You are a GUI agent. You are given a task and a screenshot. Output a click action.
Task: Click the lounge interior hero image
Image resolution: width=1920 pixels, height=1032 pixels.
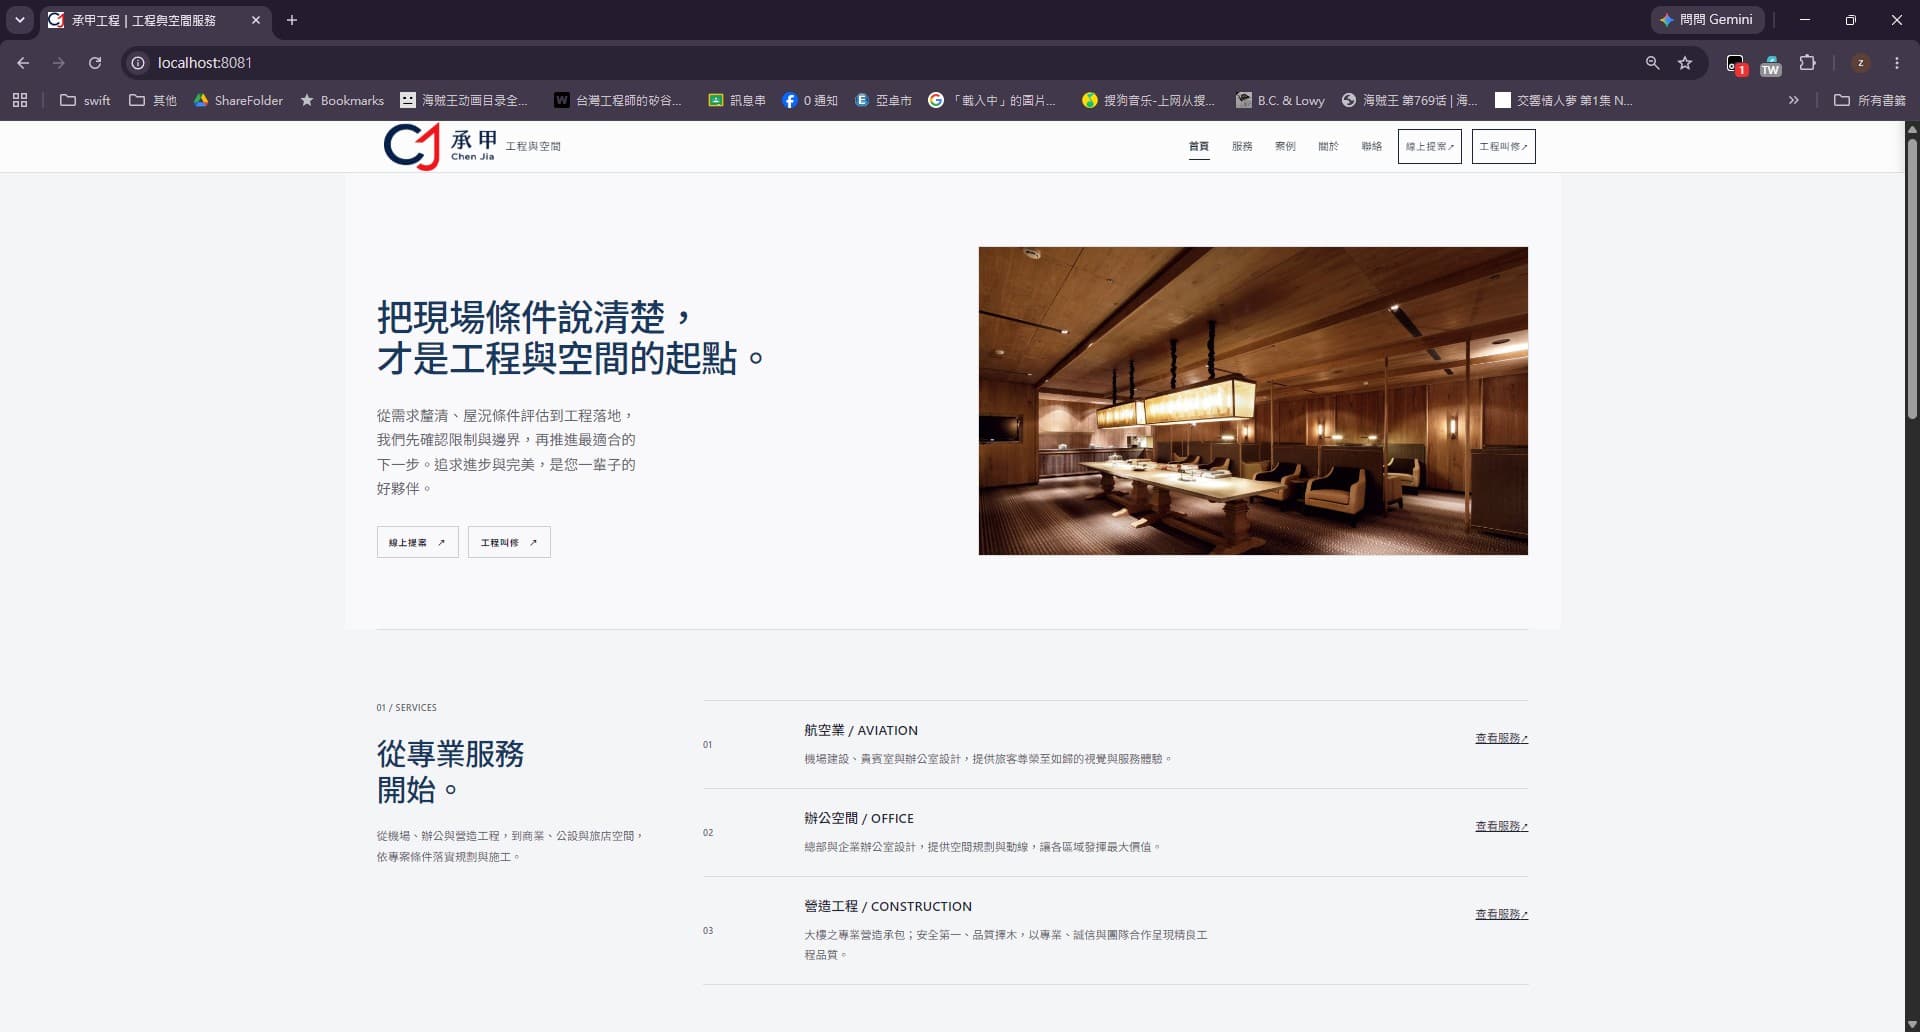click(x=1253, y=400)
